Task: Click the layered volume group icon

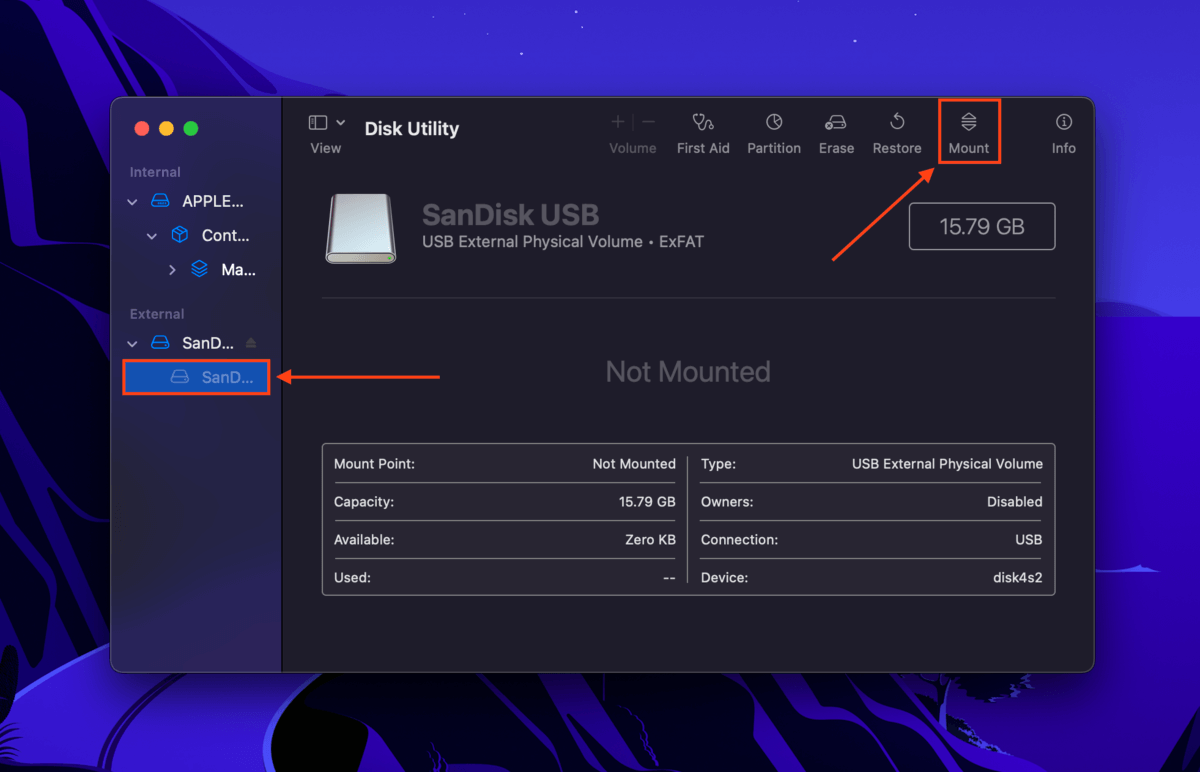Action: 199,269
